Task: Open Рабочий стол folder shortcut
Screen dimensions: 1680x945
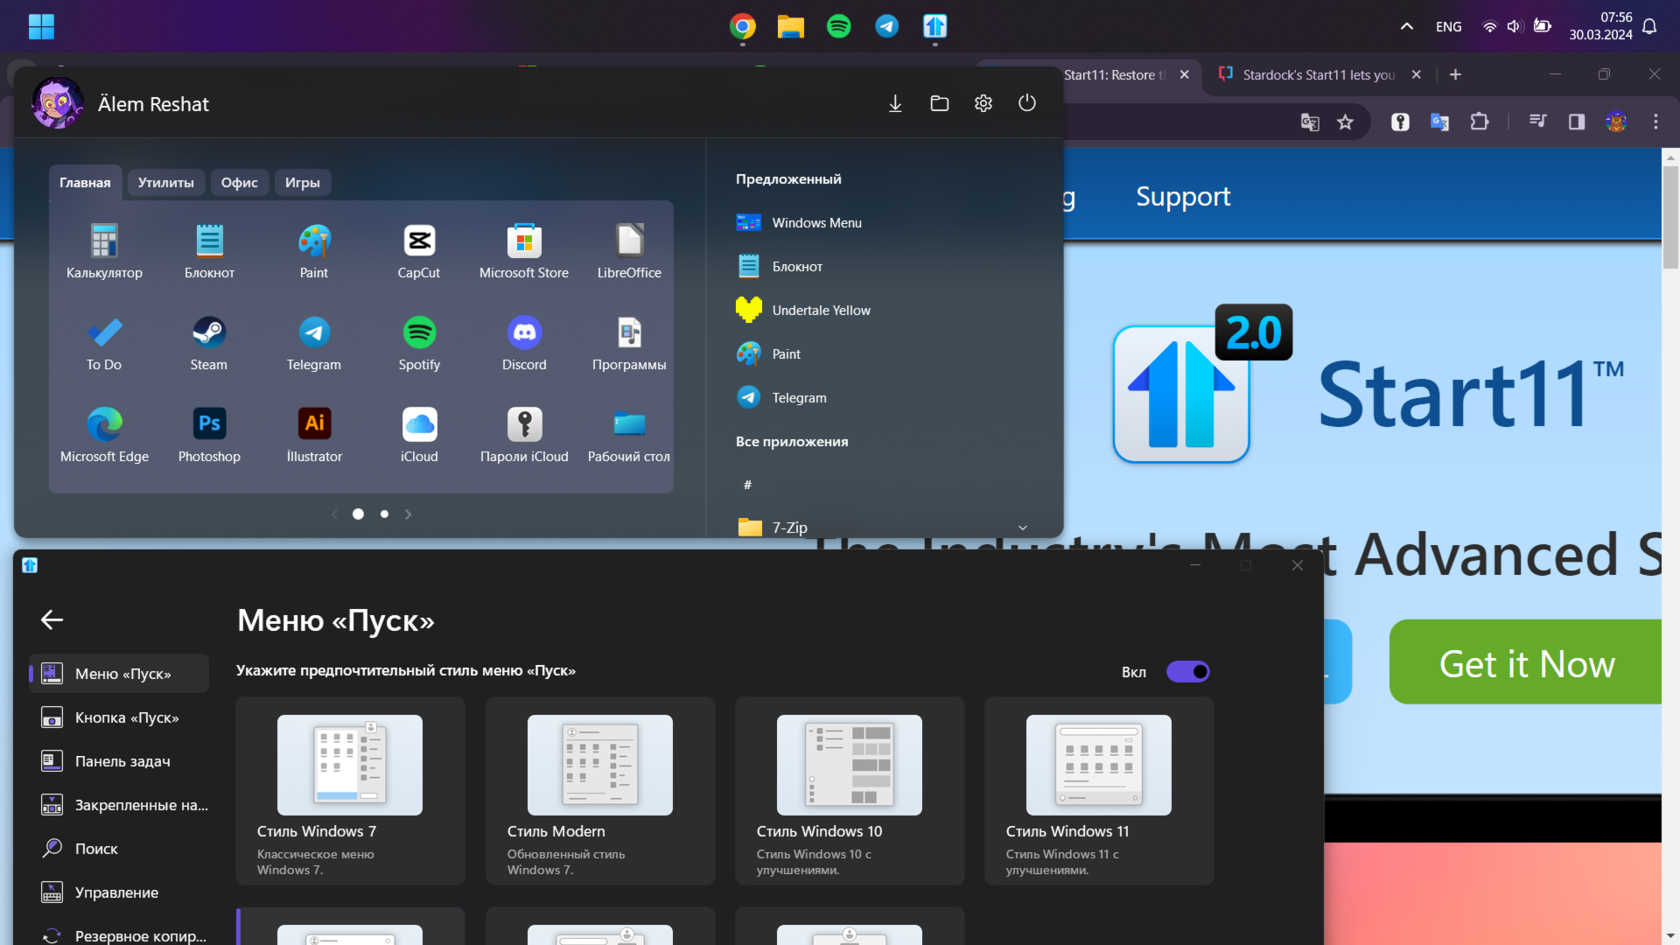Action: click(629, 435)
